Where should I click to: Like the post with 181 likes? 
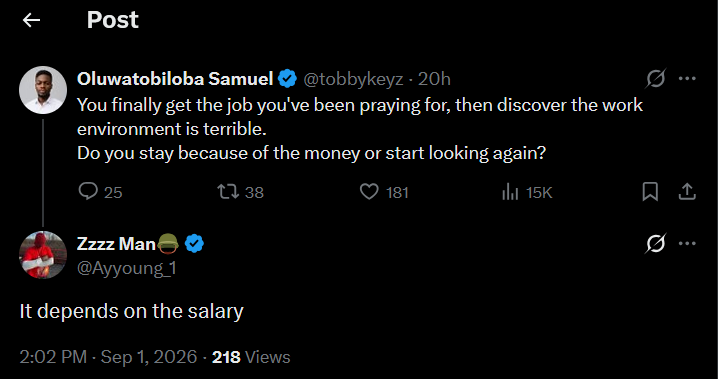pos(369,192)
